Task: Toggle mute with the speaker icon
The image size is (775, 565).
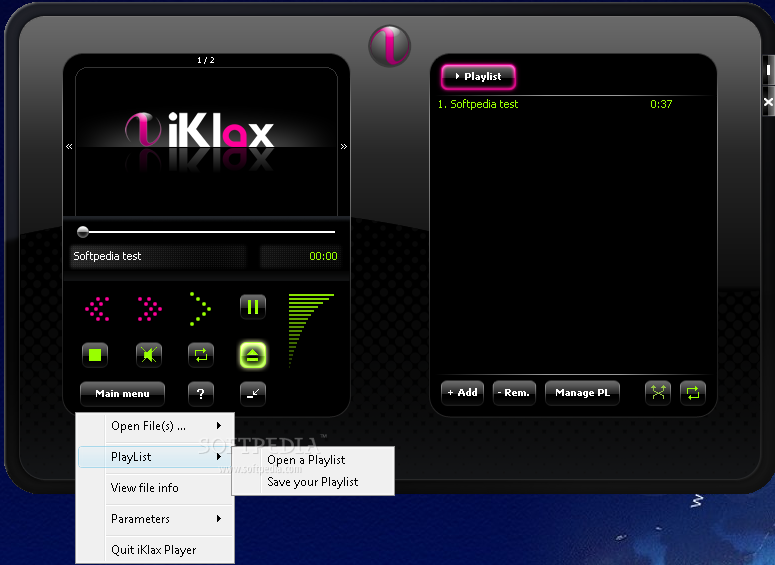Action: tap(149, 355)
